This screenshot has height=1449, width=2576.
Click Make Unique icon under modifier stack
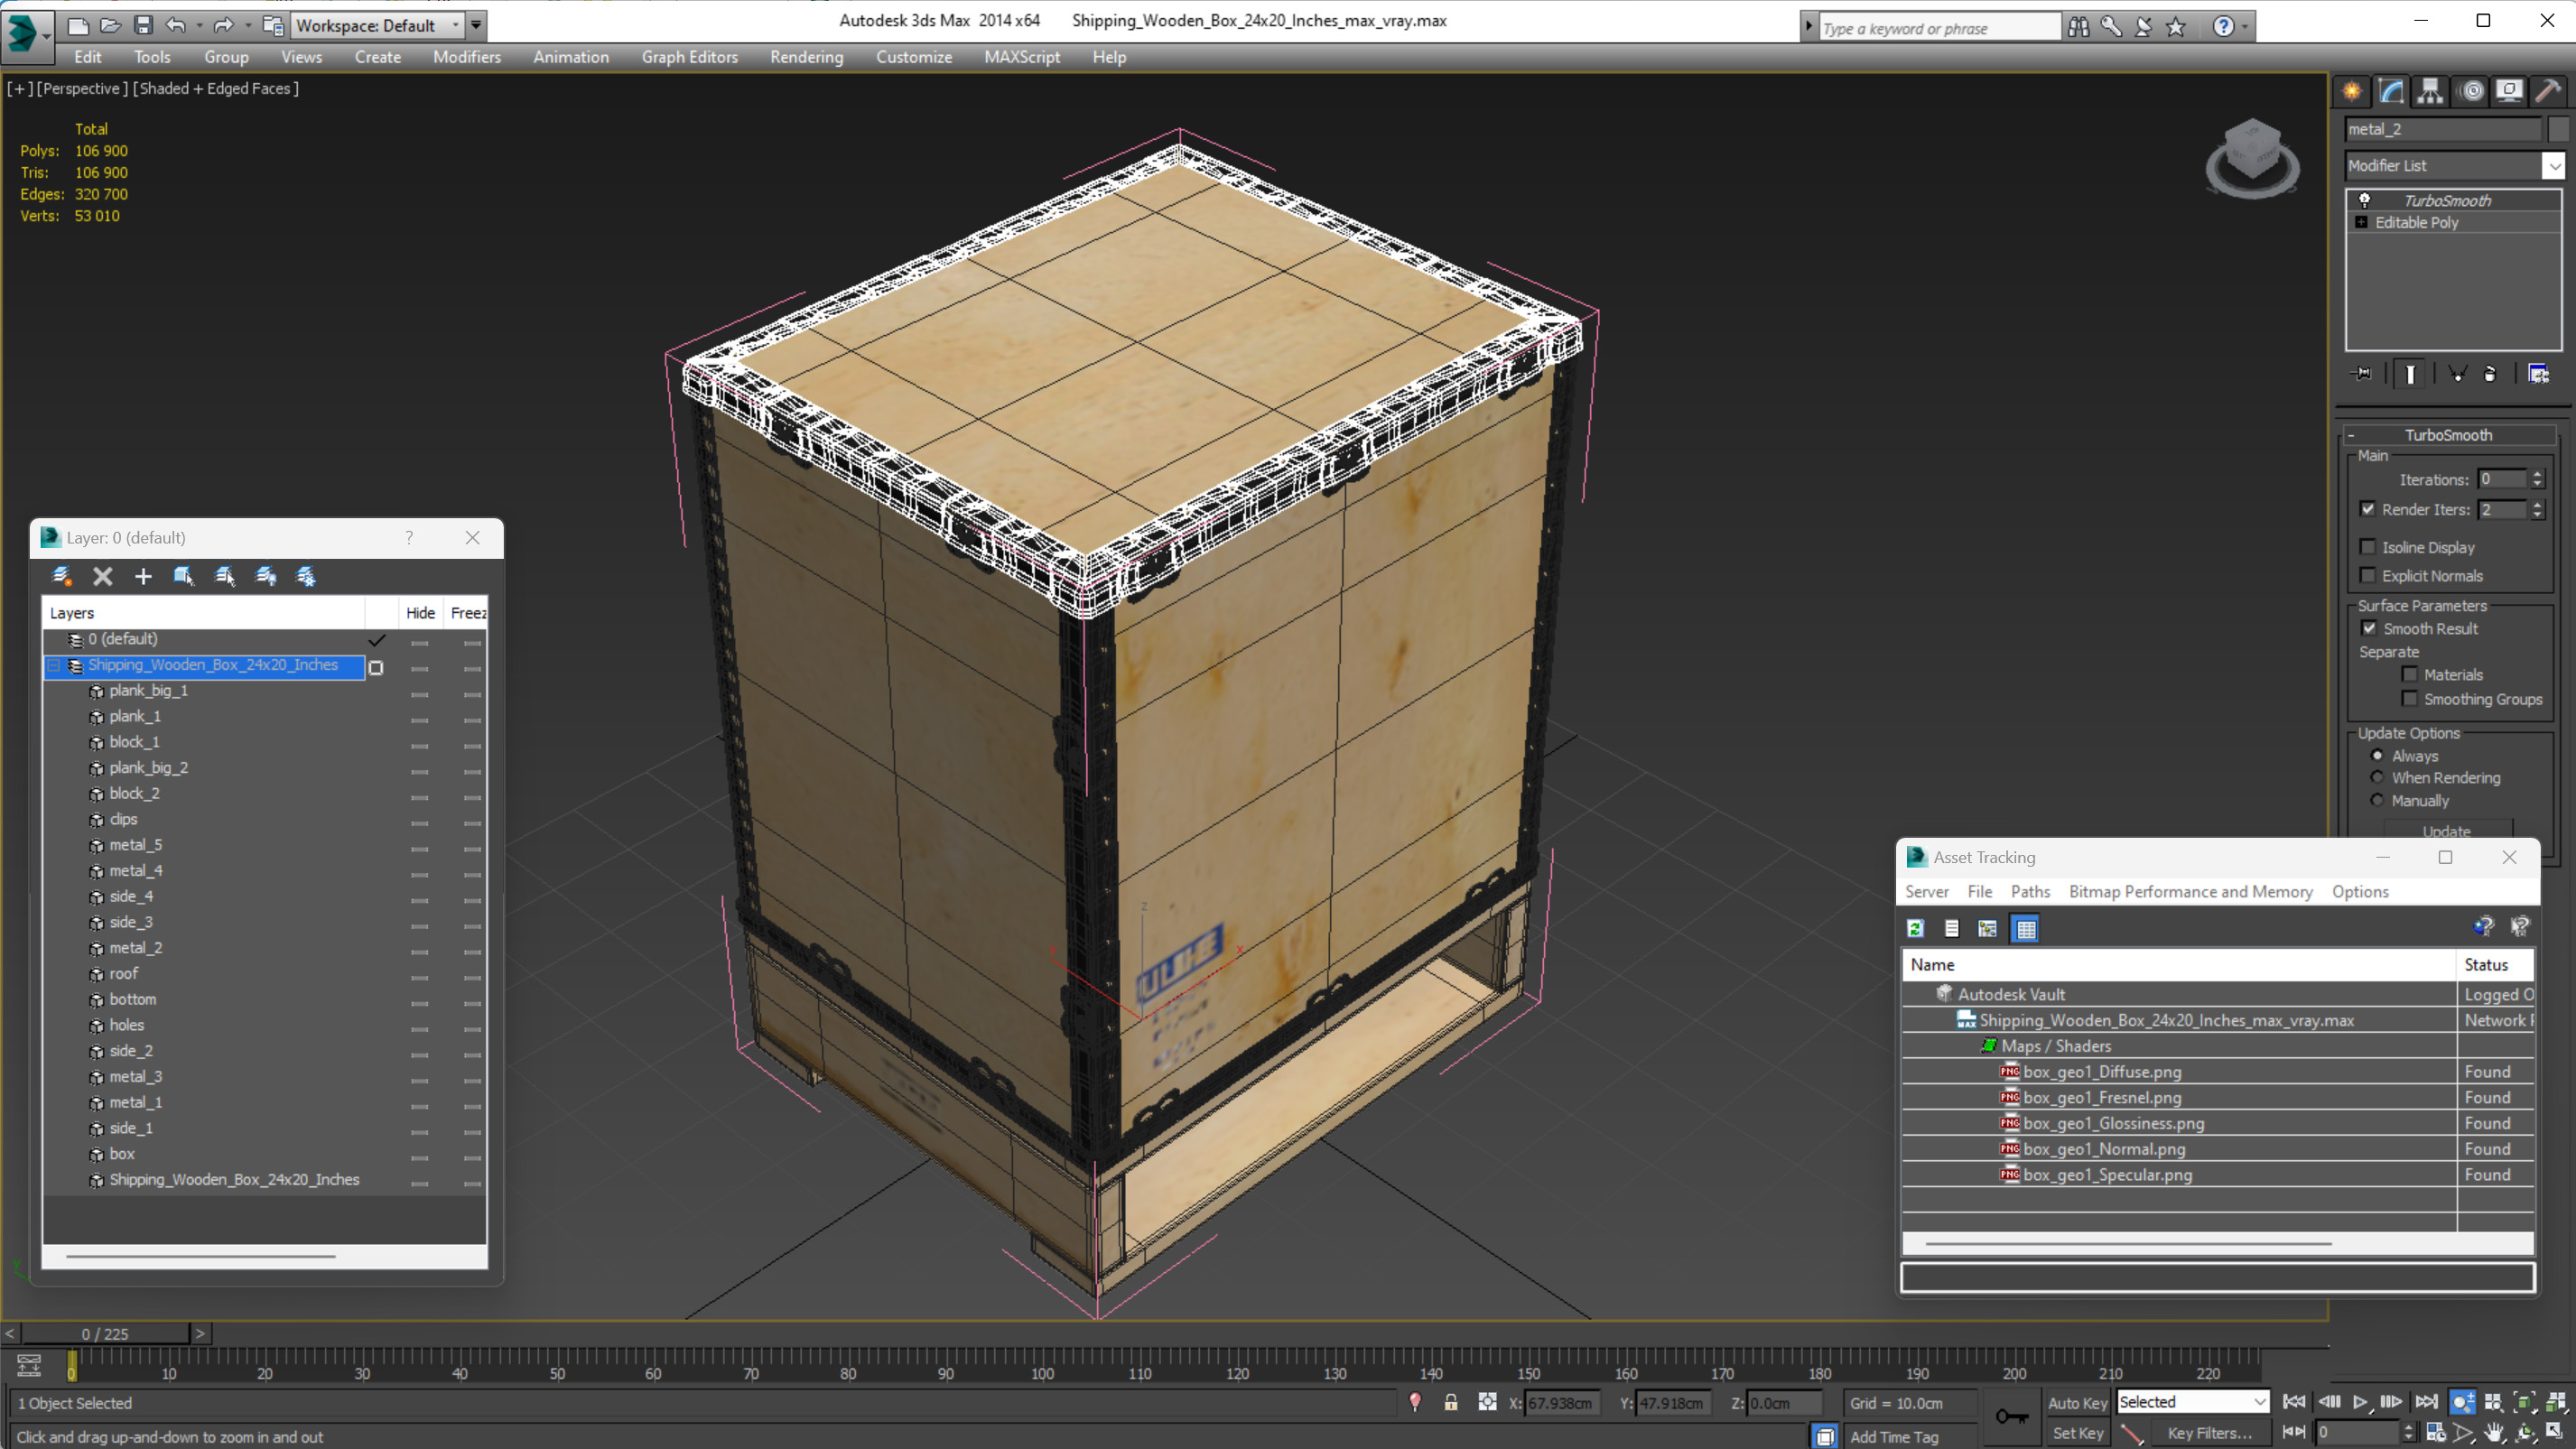coord(2457,374)
